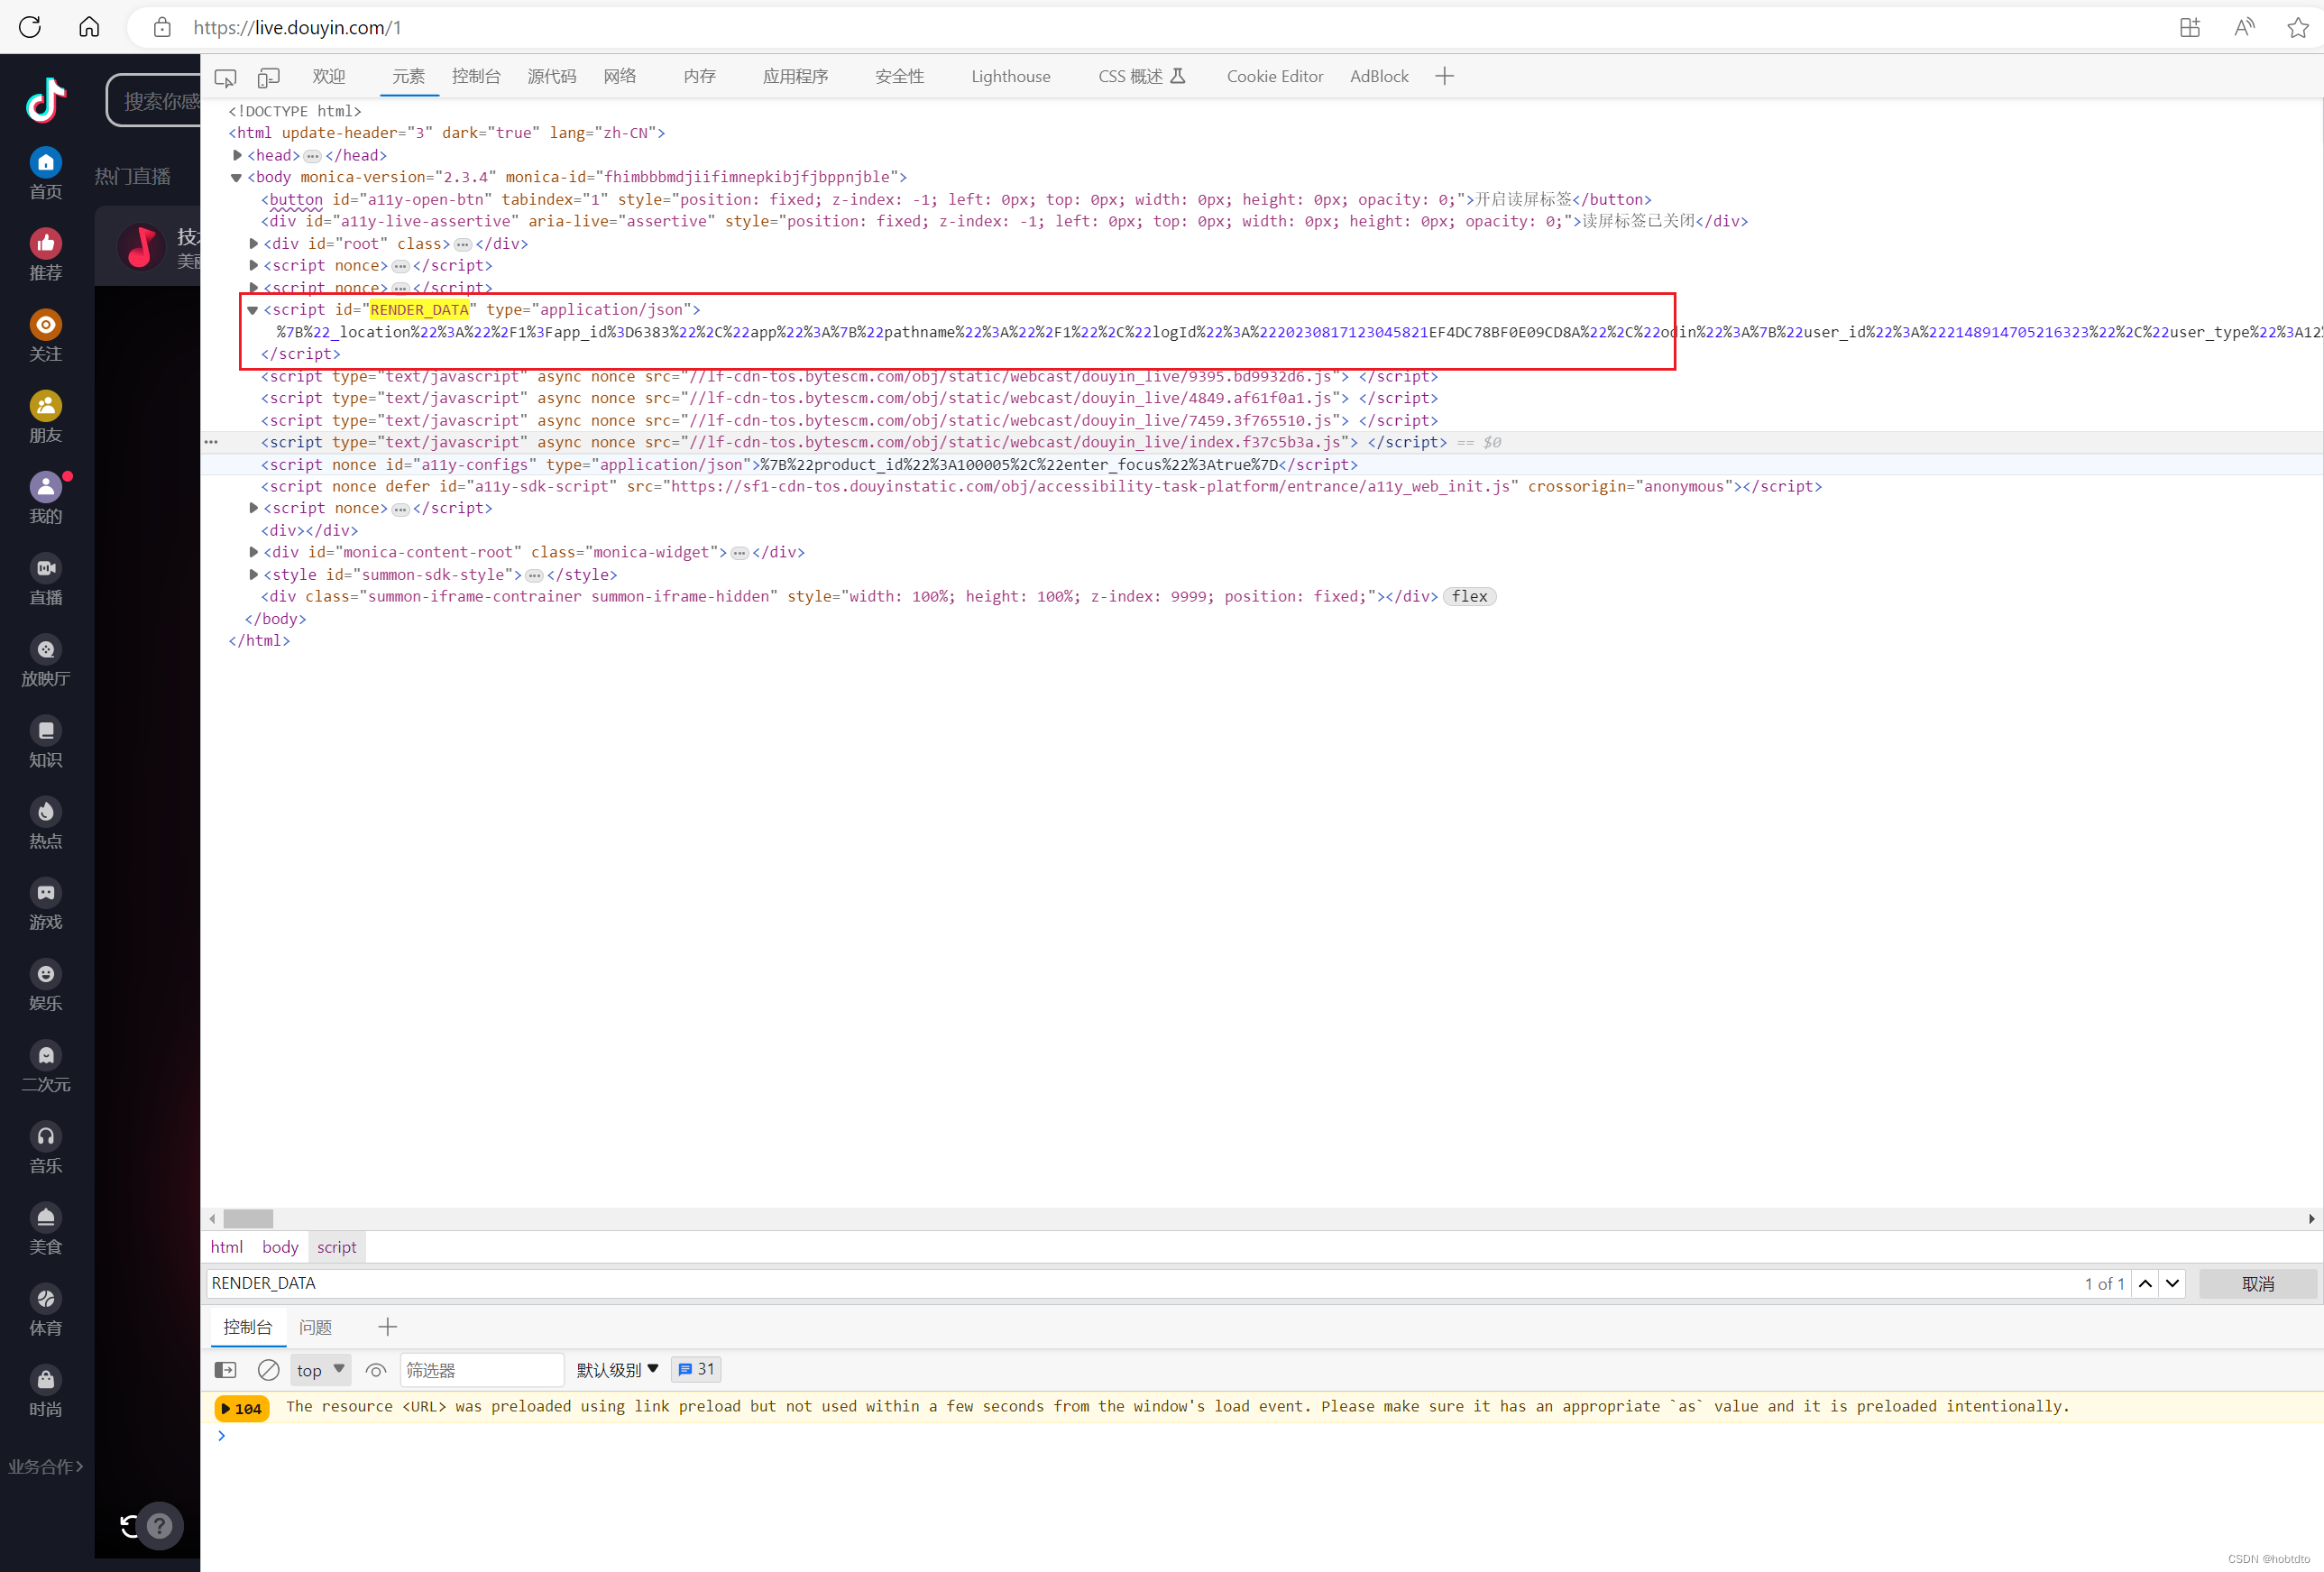Toggle device emulation in DevTools
Image resolution: width=2324 pixels, height=1572 pixels.
pyautogui.click(x=268, y=77)
